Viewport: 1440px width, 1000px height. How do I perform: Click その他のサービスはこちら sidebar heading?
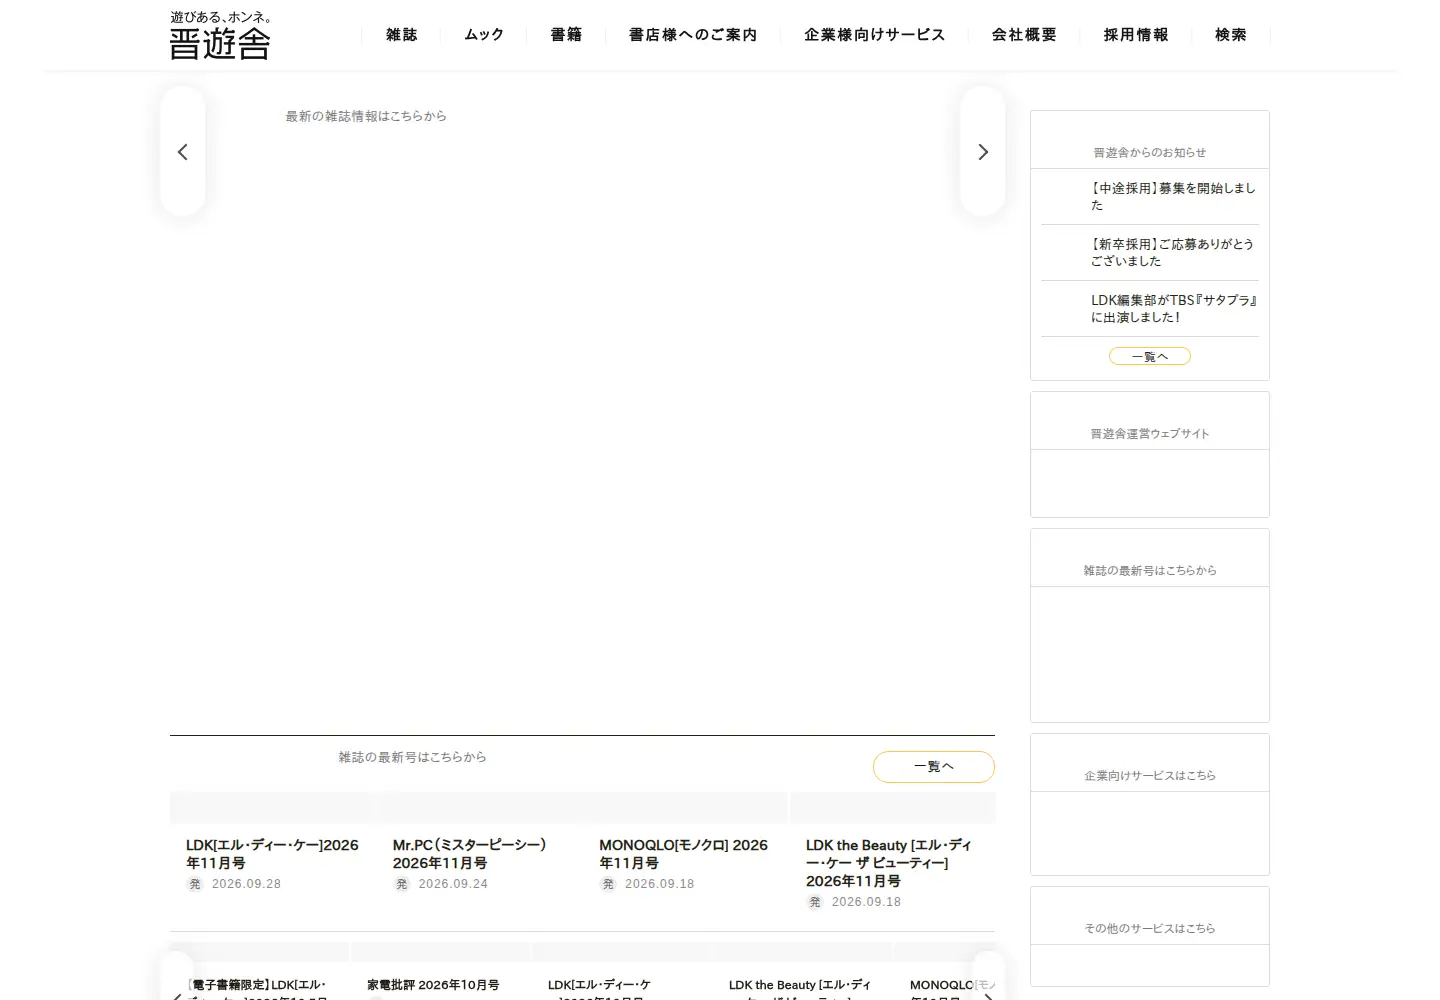1150,929
